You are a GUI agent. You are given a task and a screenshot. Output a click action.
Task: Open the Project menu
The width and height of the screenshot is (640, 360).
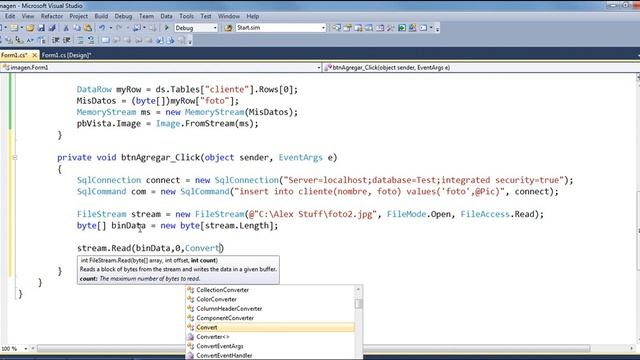click(x=78, y=16)
